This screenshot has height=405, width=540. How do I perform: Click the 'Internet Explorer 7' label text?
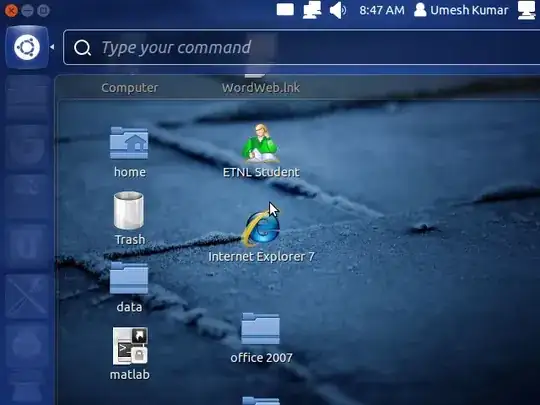tap(261, 257)
